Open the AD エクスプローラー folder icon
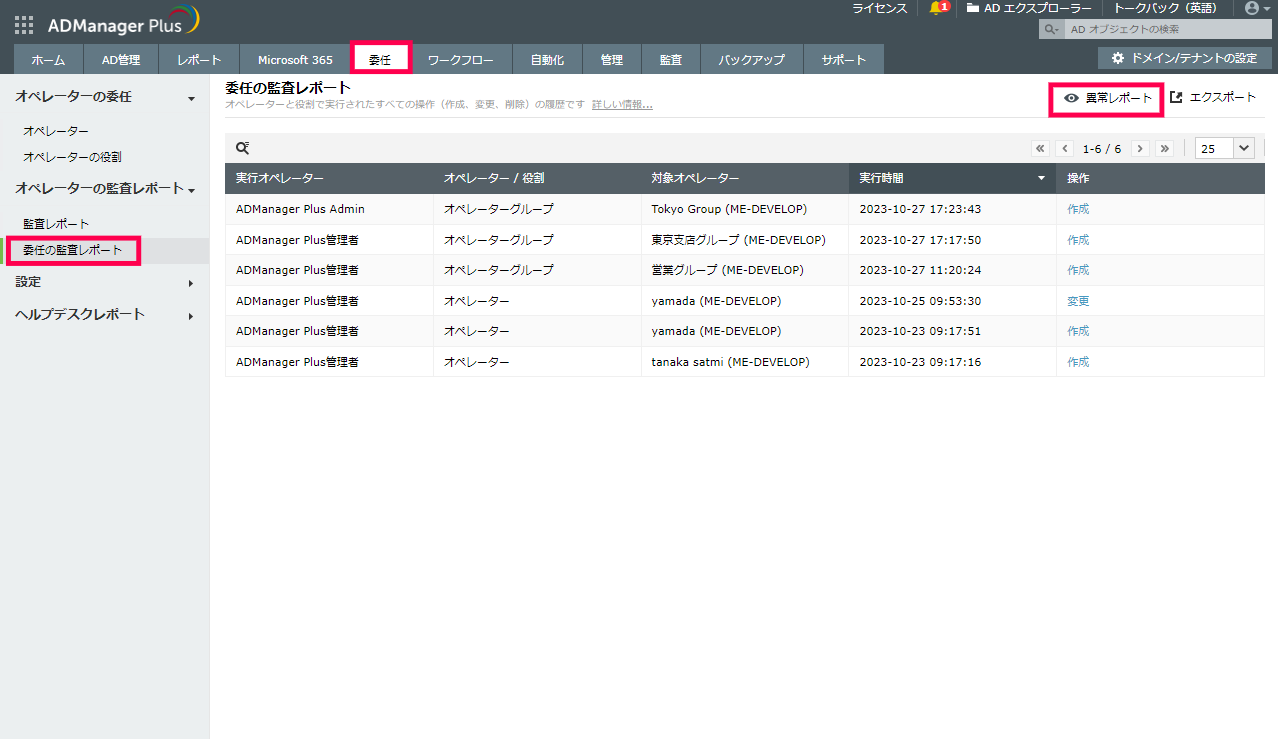Viewport: 1278px width, 739px height. point(973,8)
